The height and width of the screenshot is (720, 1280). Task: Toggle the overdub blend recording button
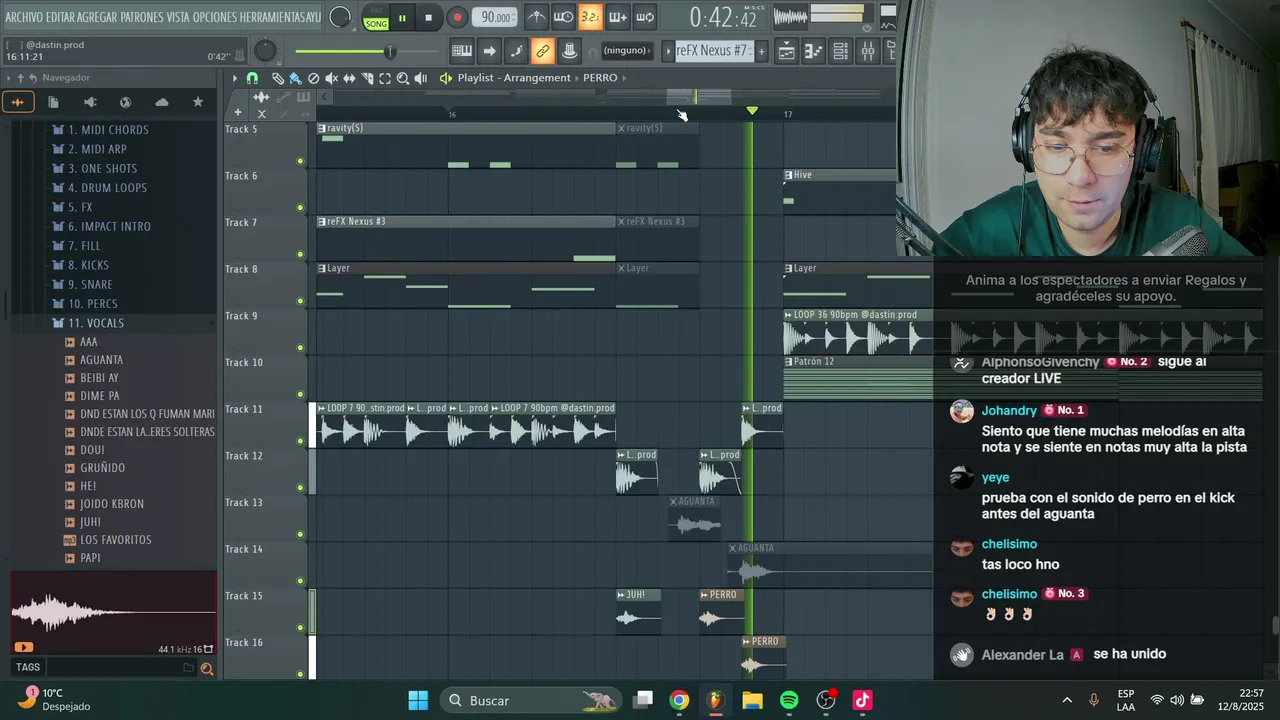tap(618, 17)
